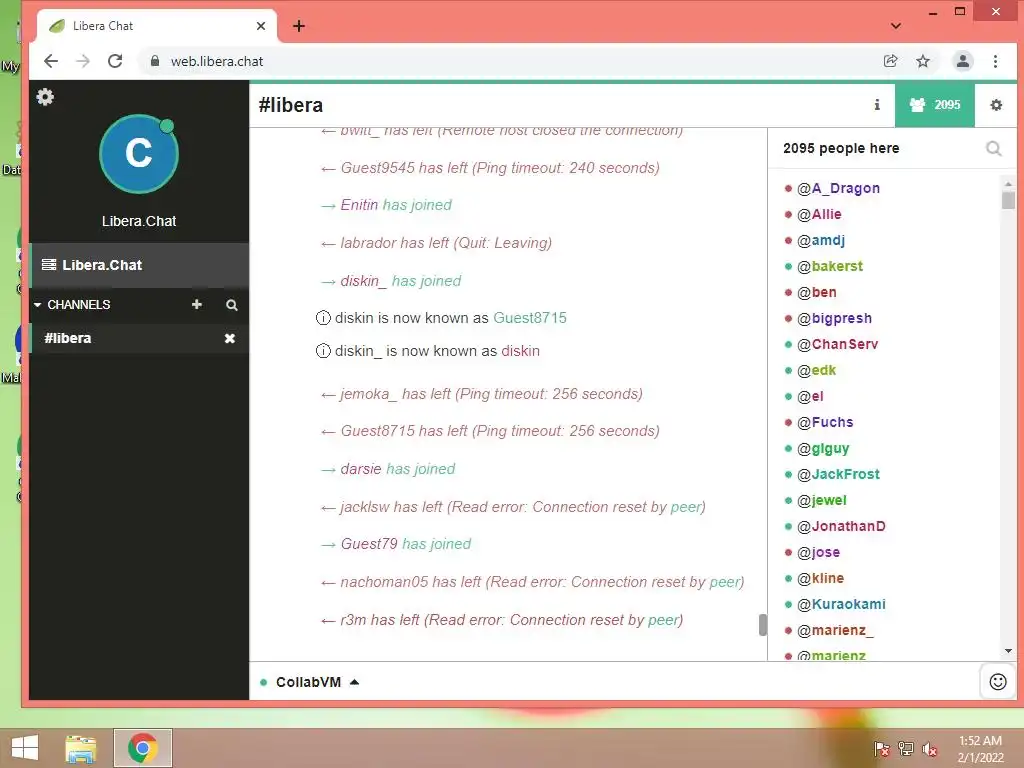The height and width of the screenshot is (768, 1024).
Task: Select user @kline in list
Action: point(820,579)
